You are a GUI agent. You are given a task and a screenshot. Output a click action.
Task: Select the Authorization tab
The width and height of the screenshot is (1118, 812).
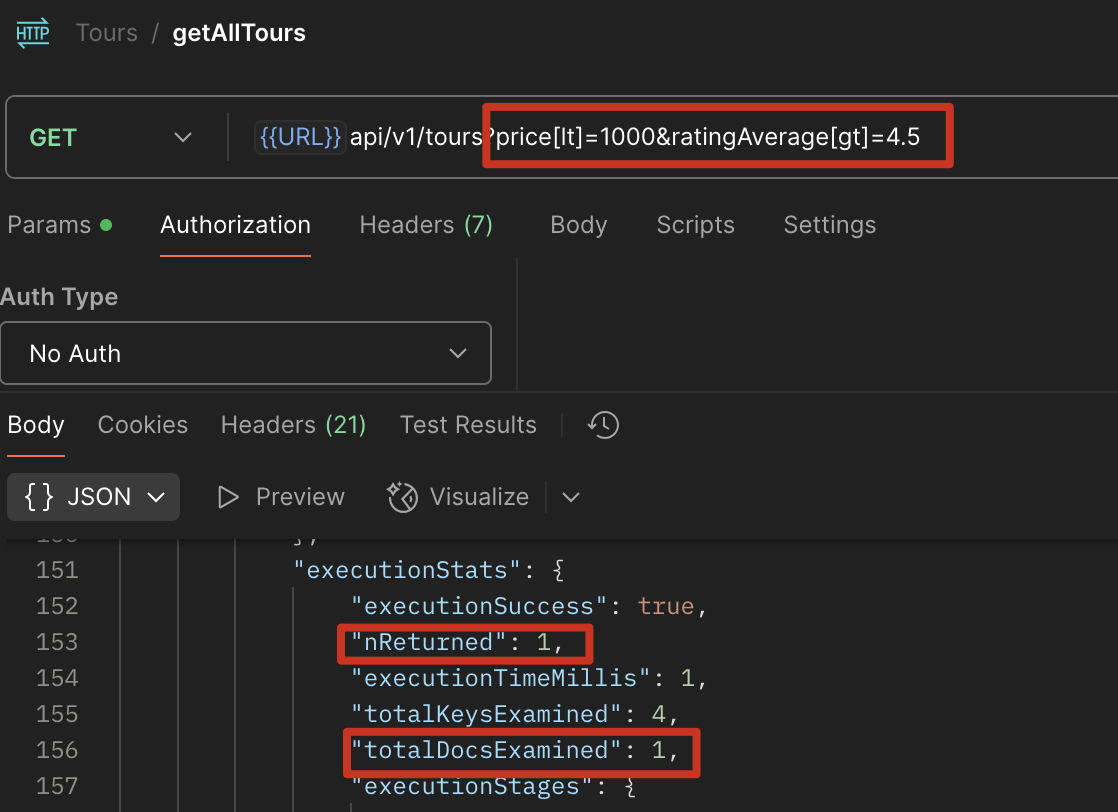(x=235, y=225)
